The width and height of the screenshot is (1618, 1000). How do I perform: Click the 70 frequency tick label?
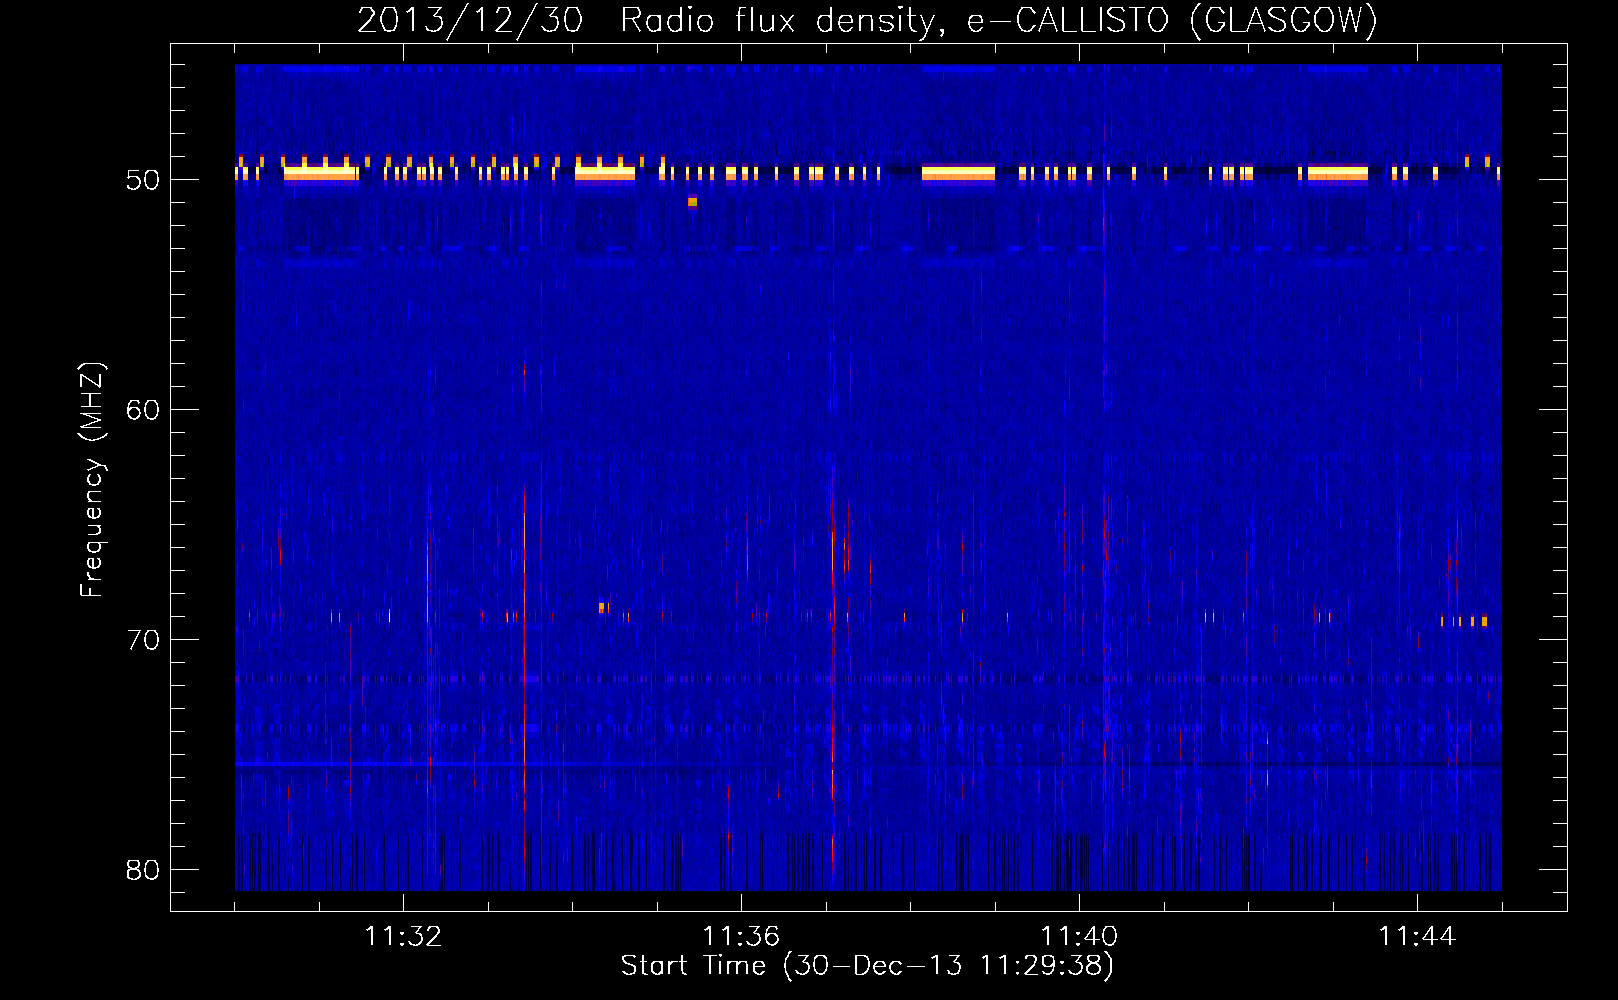point(143,640)
